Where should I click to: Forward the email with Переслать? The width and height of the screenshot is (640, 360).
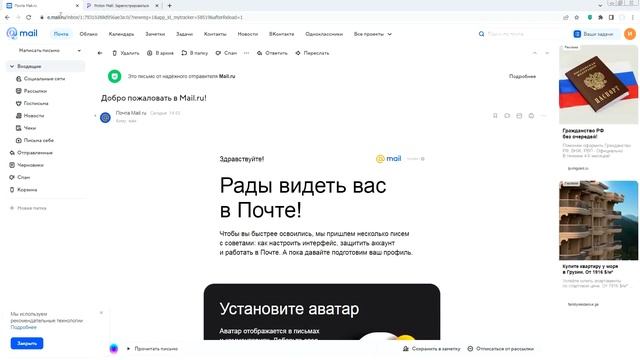(x=312, y=53)
